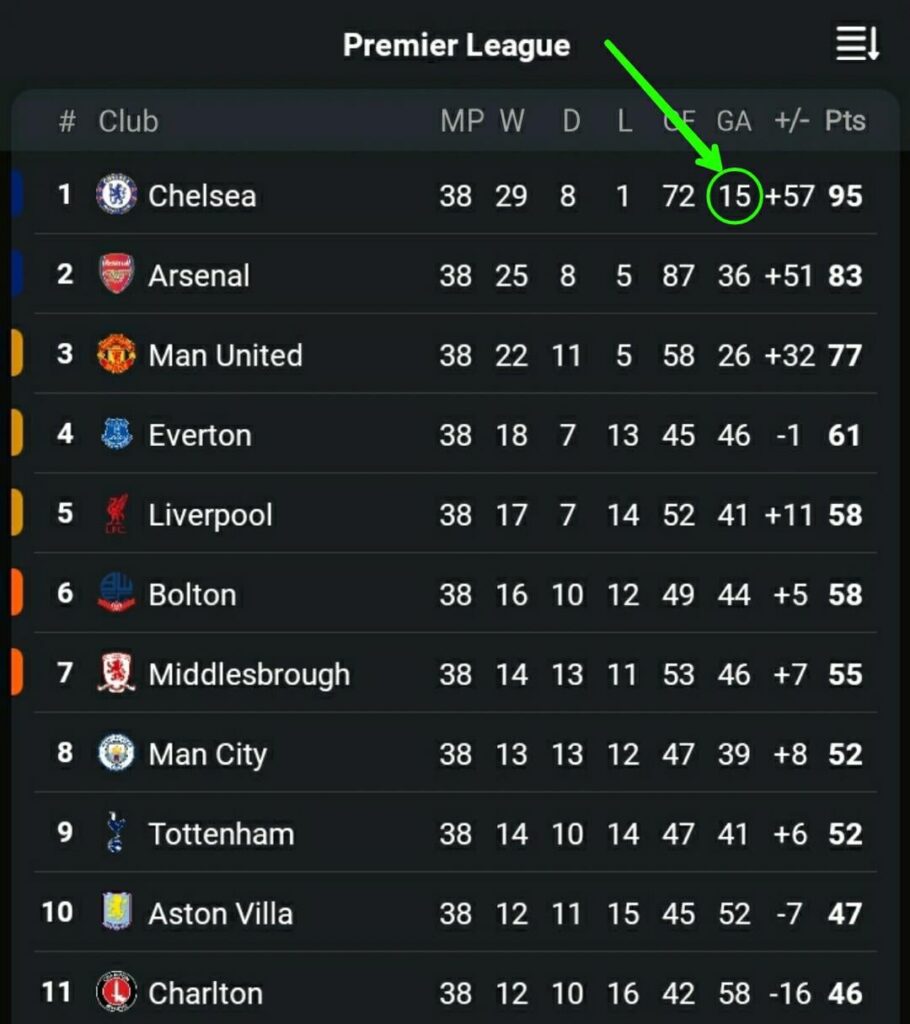The width and height of the screenshot is (910, 1024).
Task: Sort the table by Pts column
Action: [845, 121]
